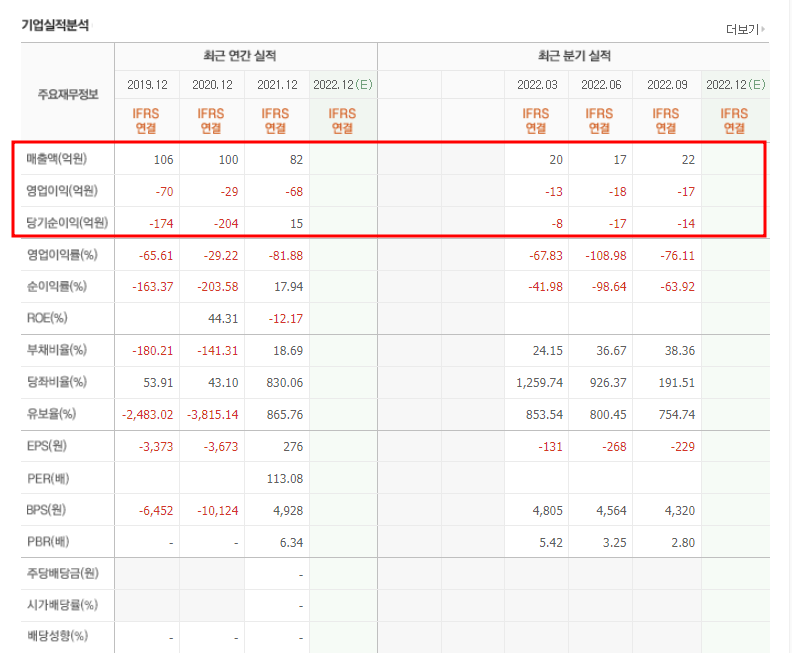Select the quarterly net margin -63.92
The width and height of the screenshot is (792, 653).
tap(678, 287)
